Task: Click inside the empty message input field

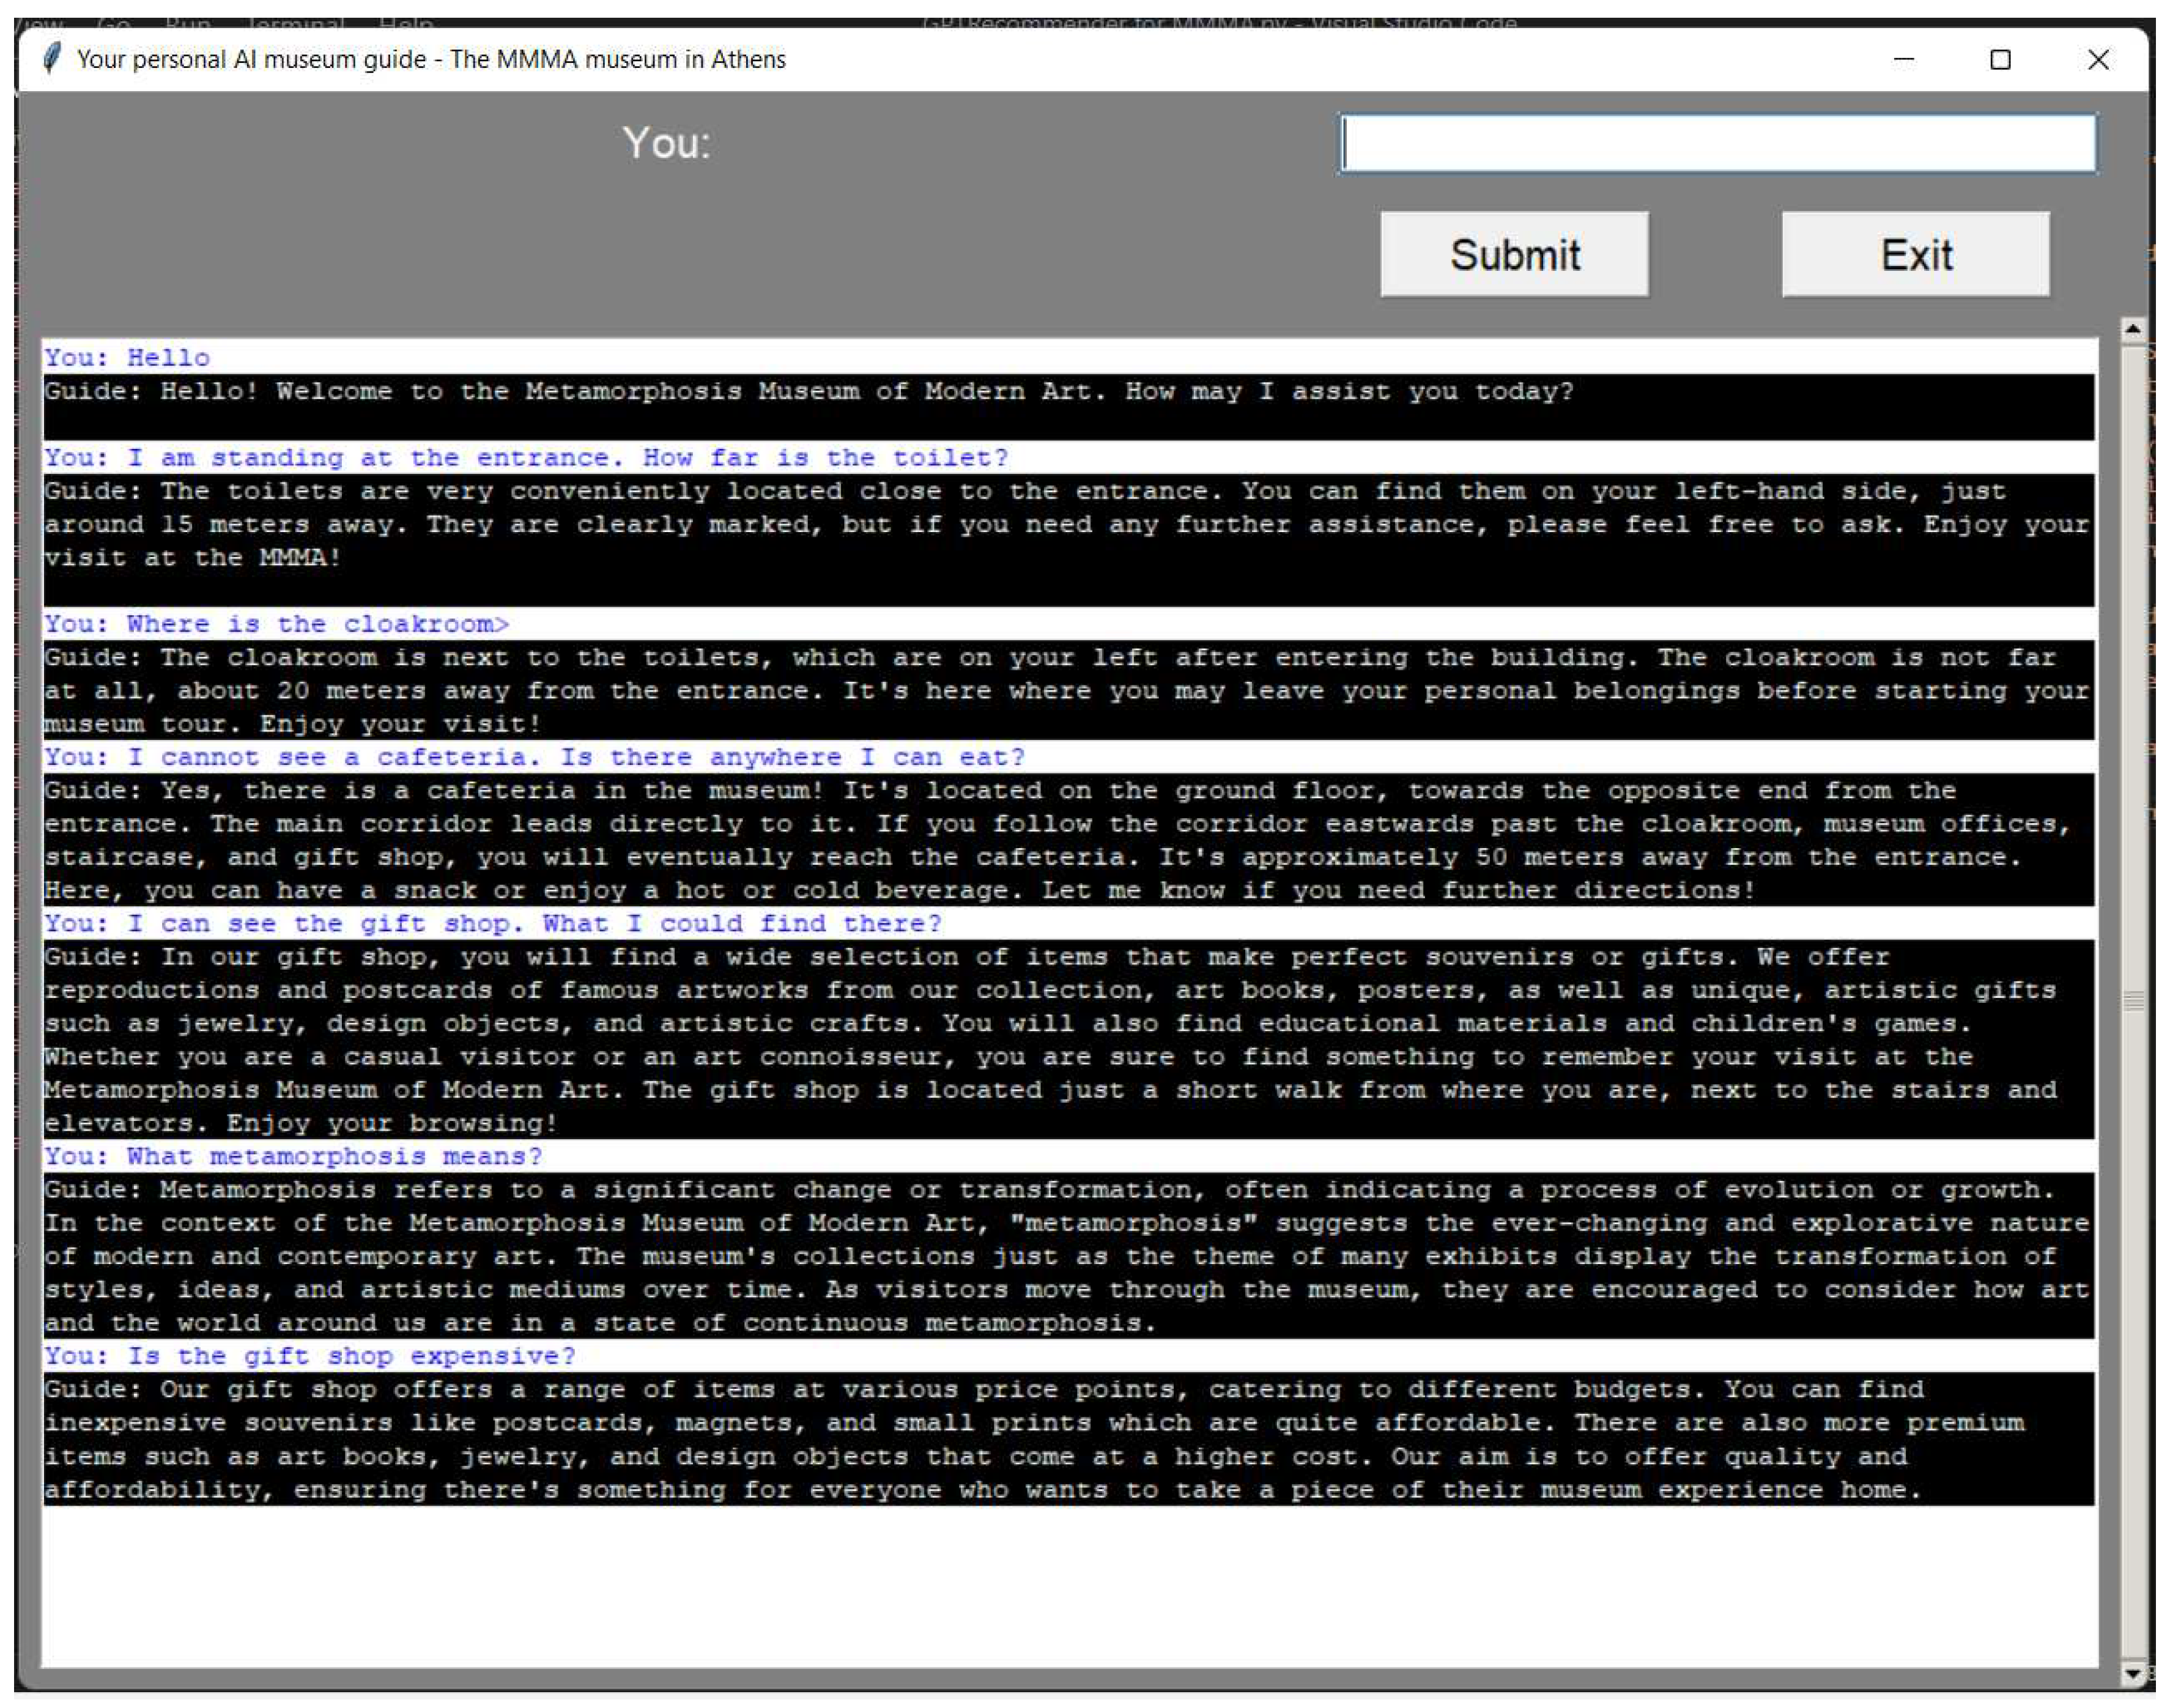Action: (1718, 143)
